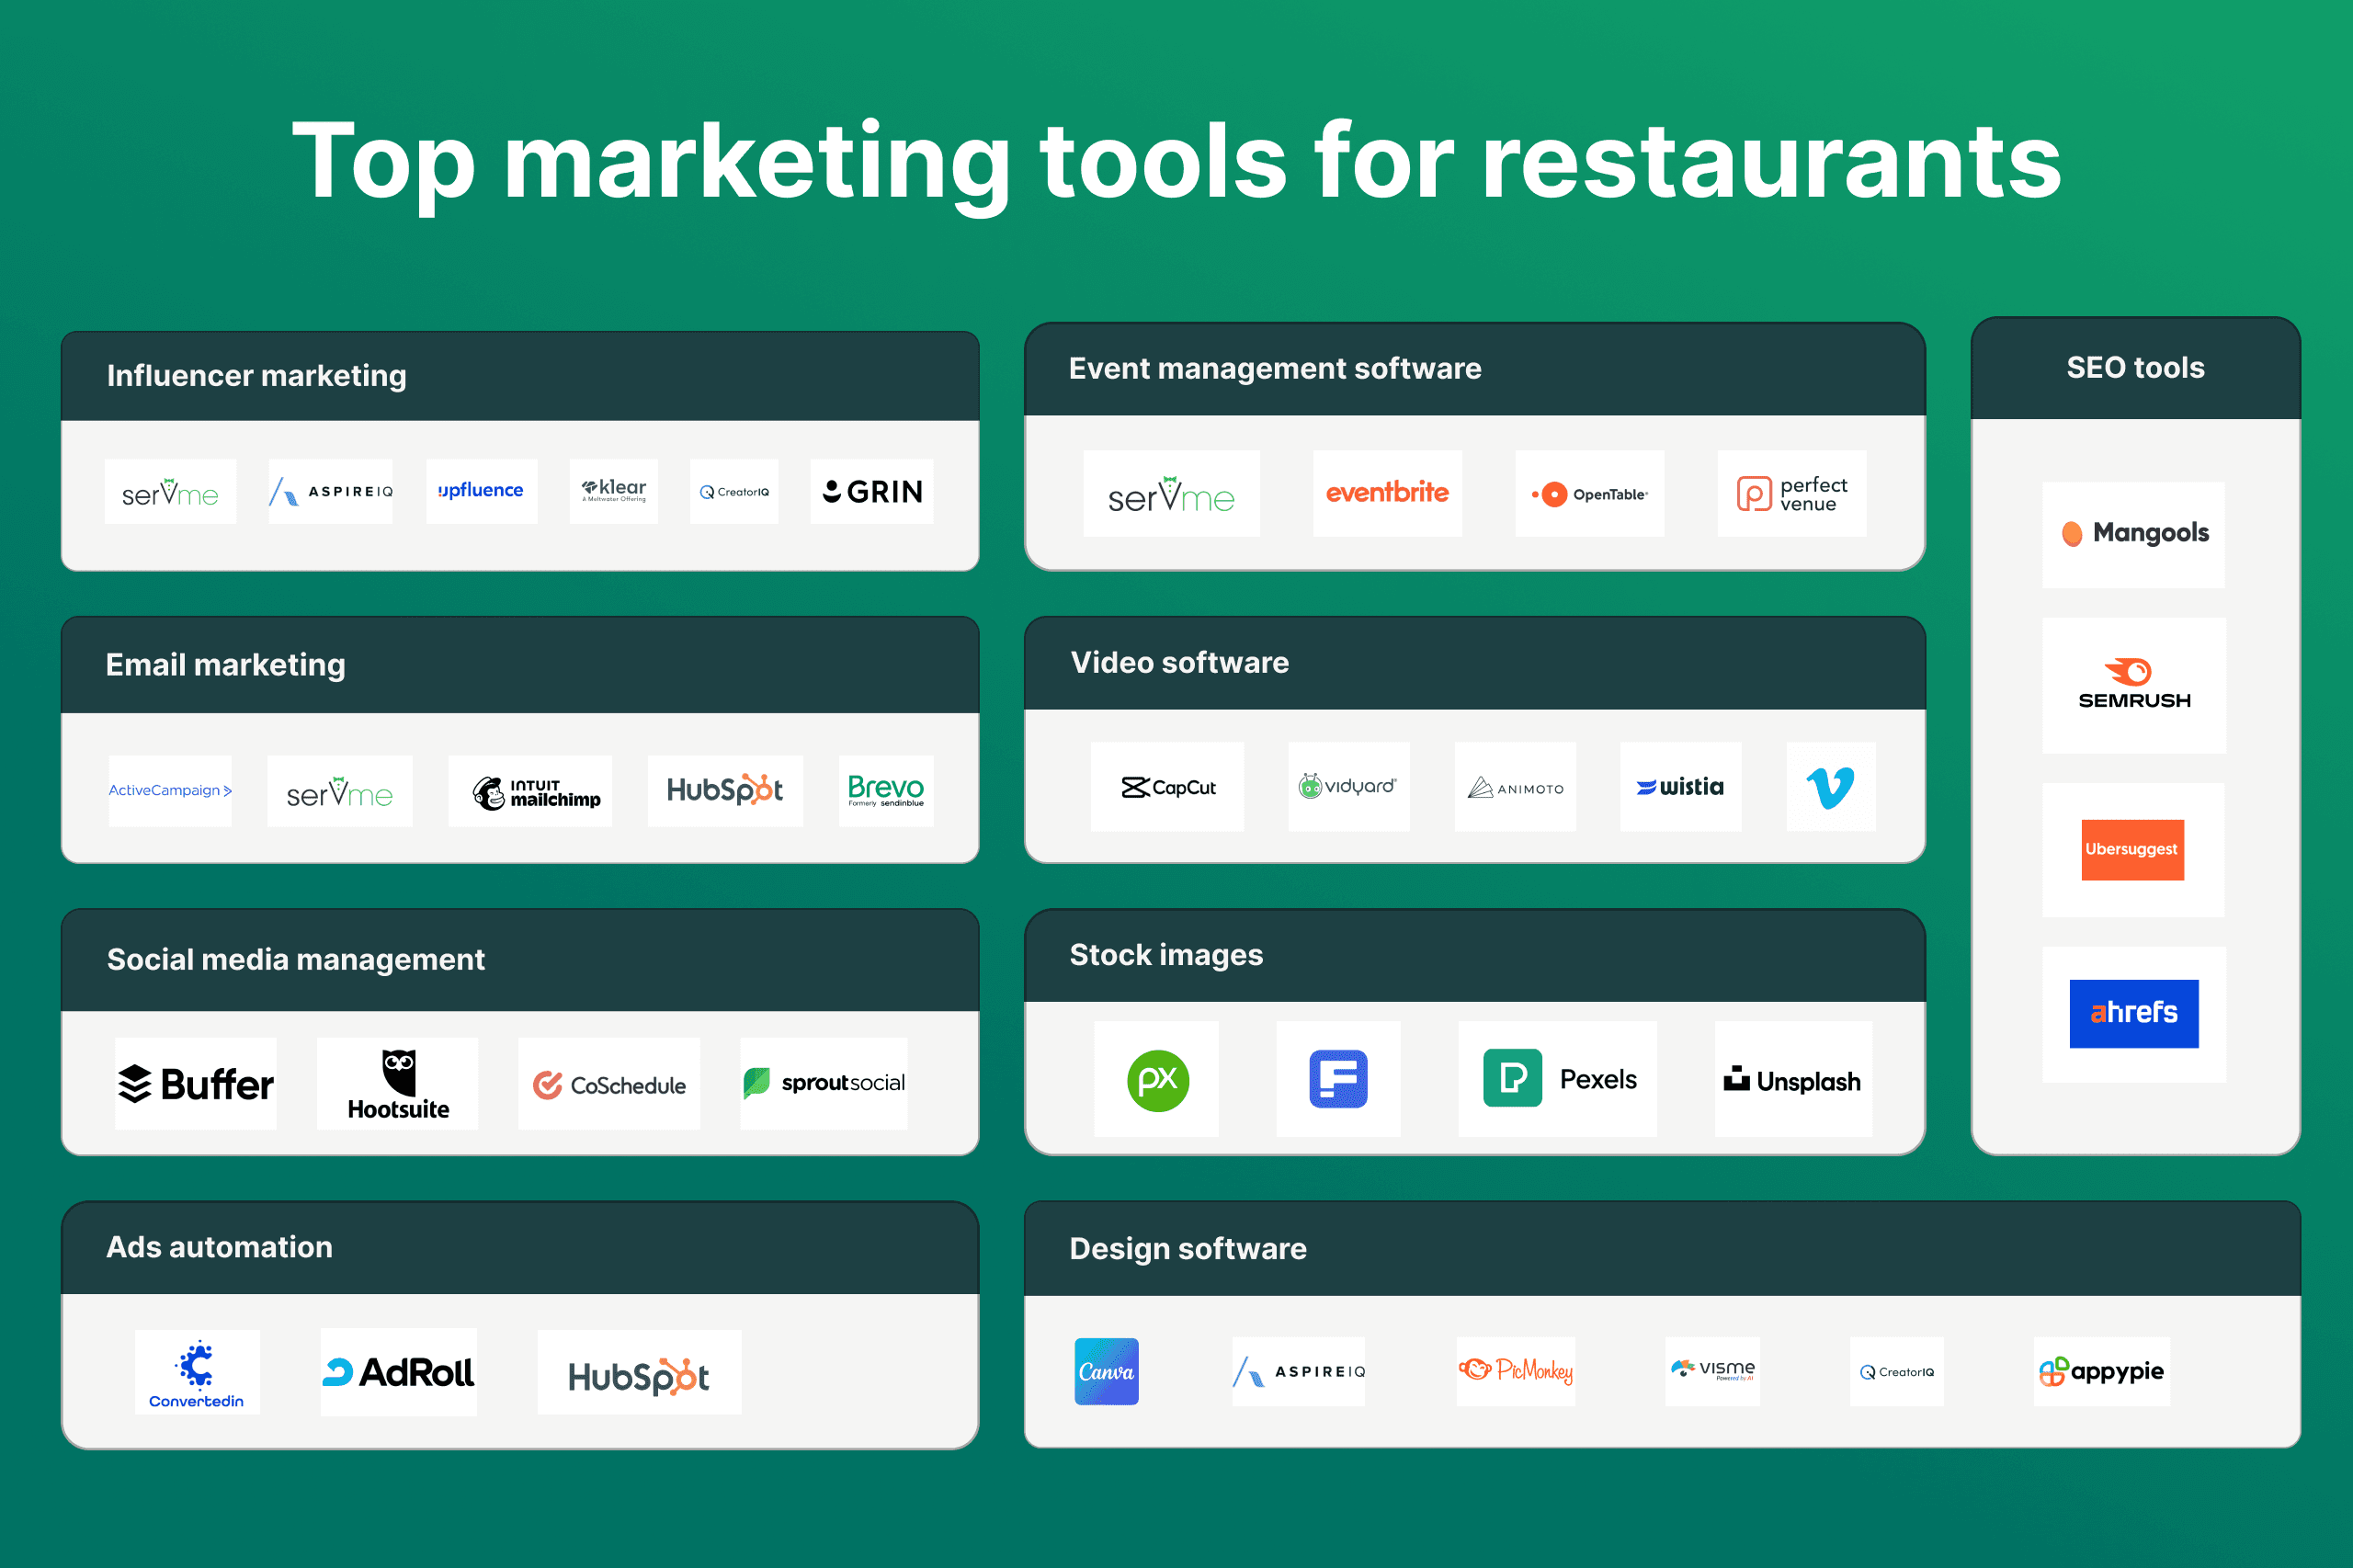Click the Mangools logo
This screenshot has width=2353, height=1568.
click(x=2134, y=534)
